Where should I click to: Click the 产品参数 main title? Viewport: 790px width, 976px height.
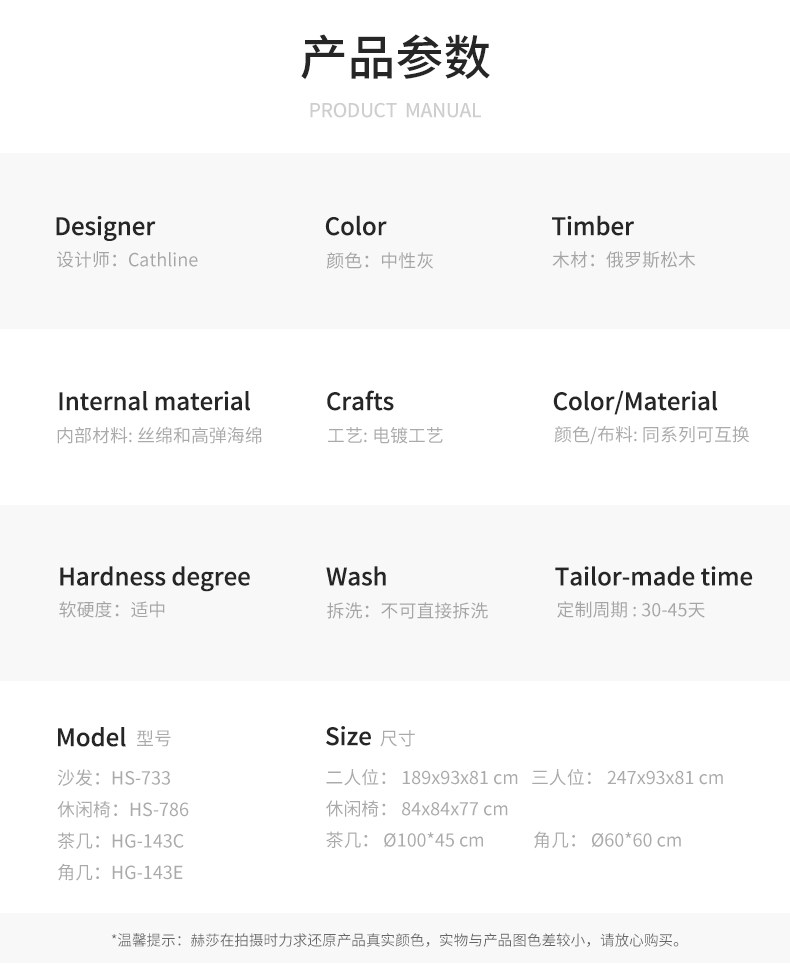click(x=395, y=57)
